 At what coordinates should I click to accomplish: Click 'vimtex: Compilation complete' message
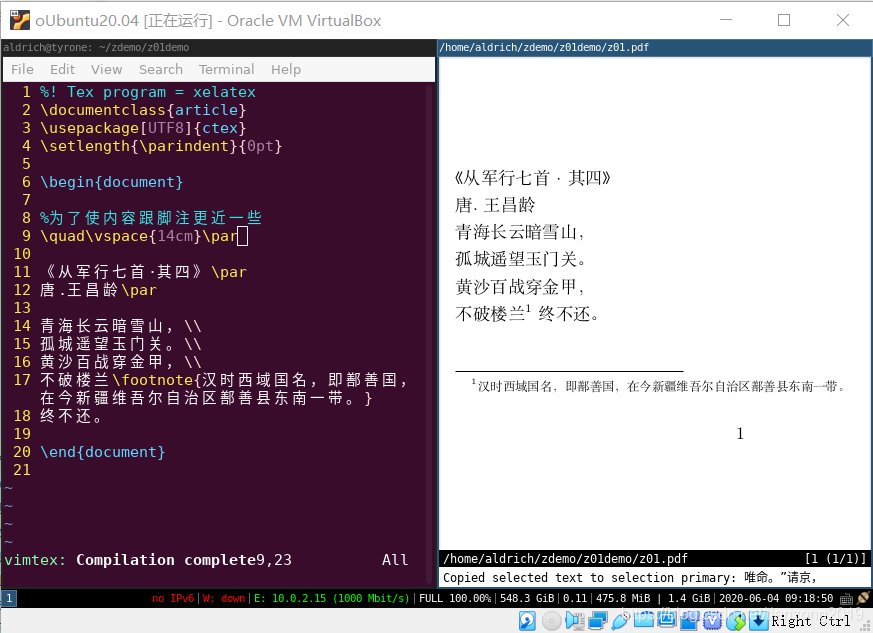click(129, 560)
